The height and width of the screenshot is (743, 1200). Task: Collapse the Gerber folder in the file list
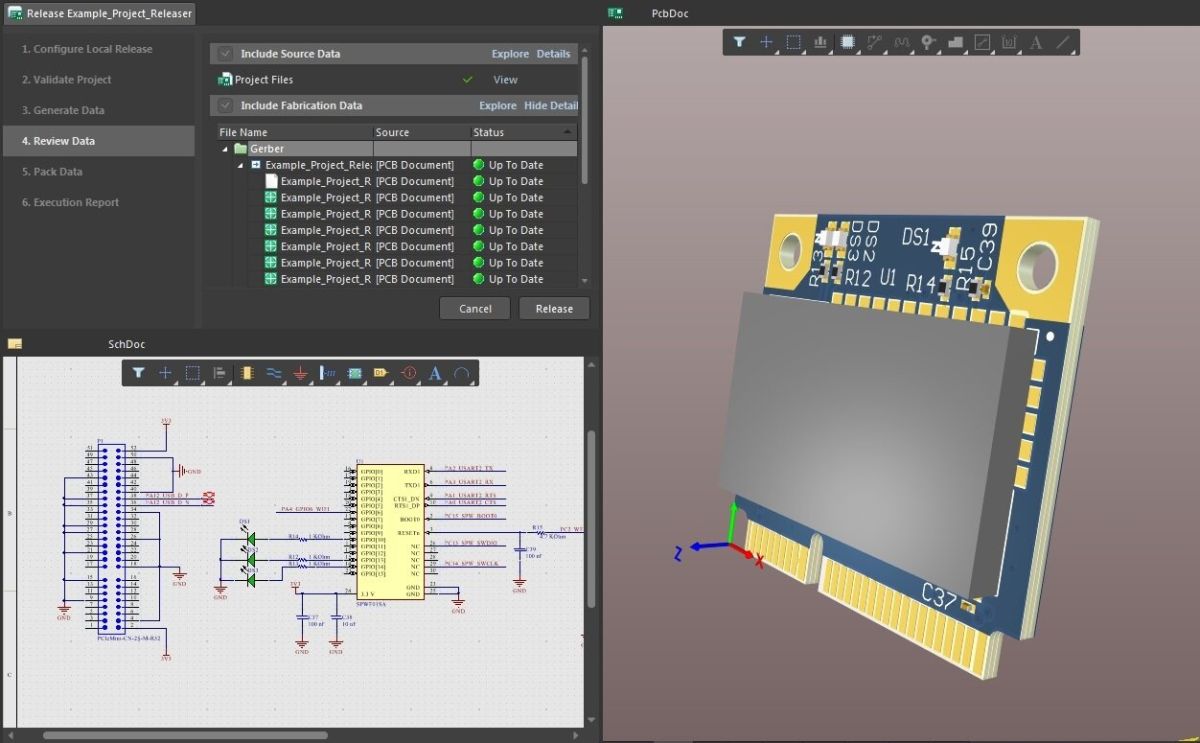coord(224,148)
